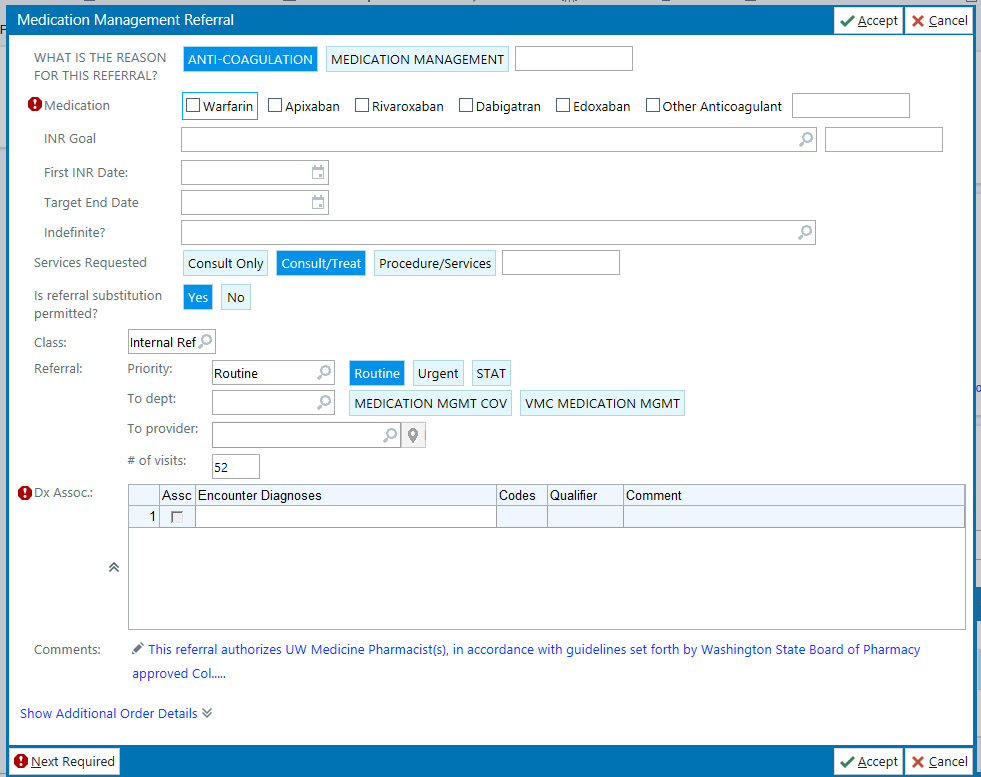The width and height of the screenshot is (981, 777).
Task: Select MEDICATION MANAGEMENT referral reason
Action: point(417,60)
